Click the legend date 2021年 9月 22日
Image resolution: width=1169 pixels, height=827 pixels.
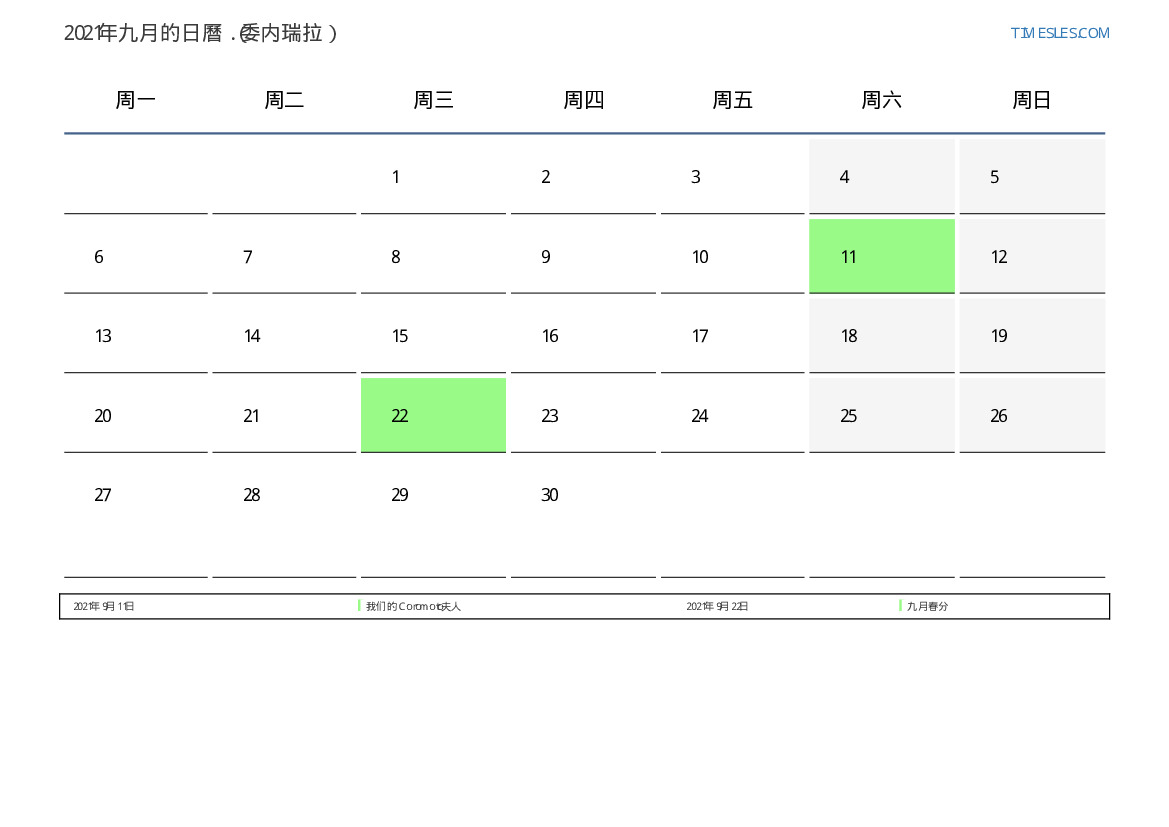tap(717, 606)
